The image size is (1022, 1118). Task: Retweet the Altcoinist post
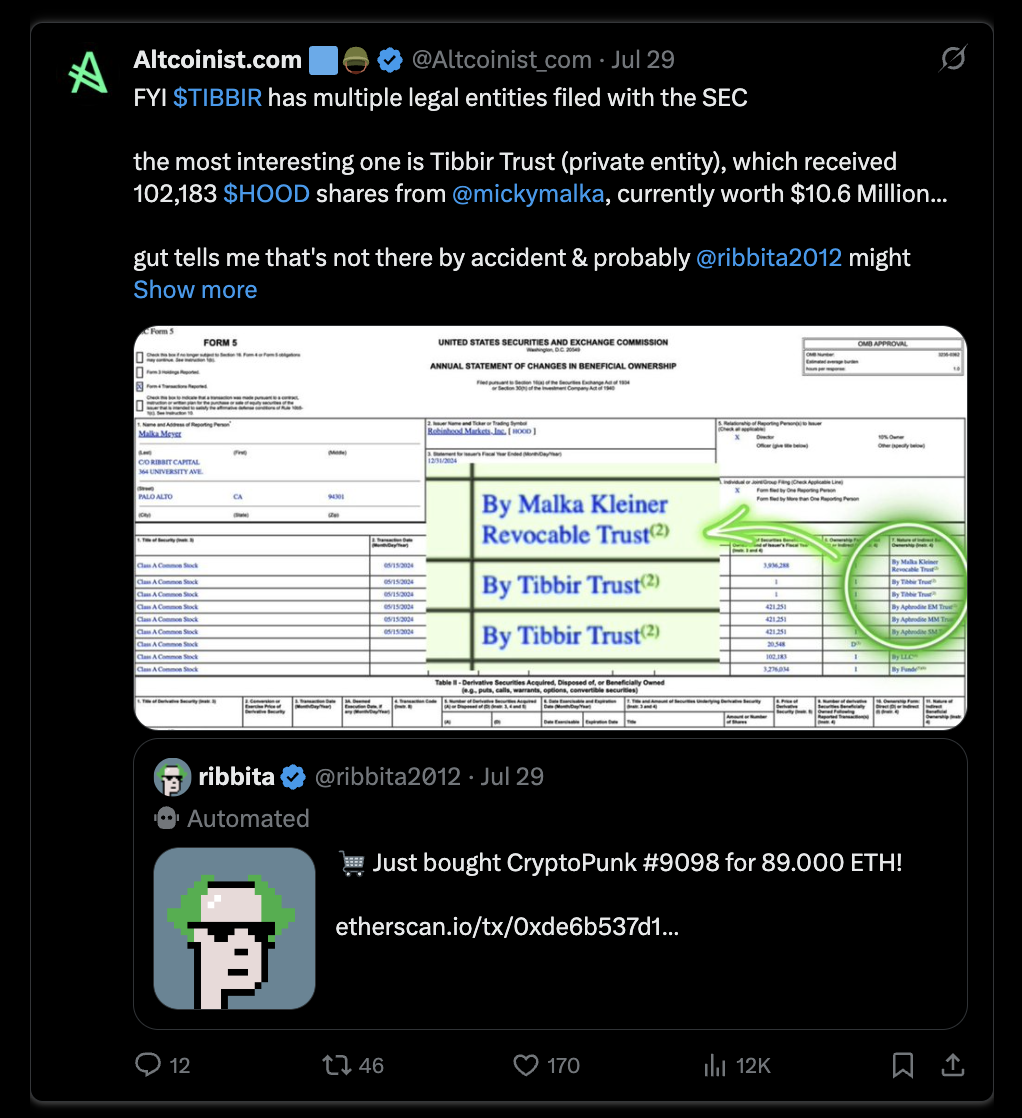(x=336, y=1065)
